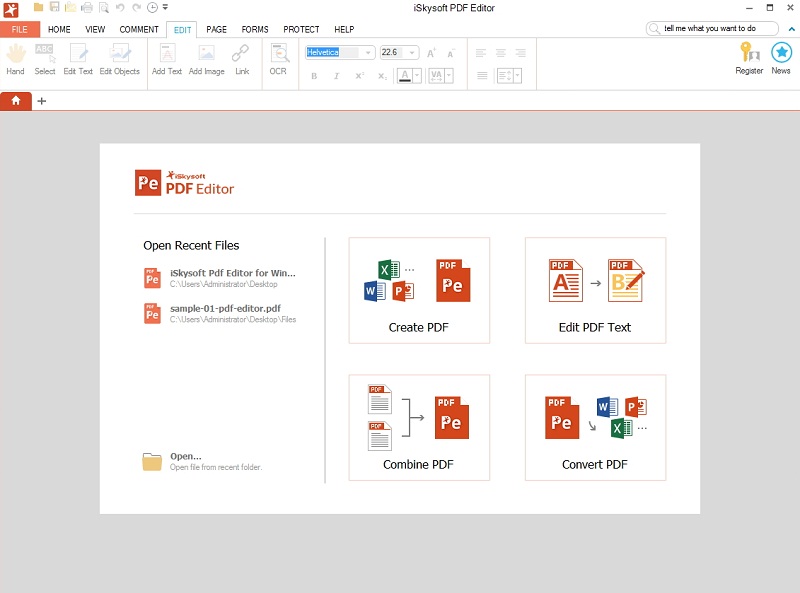
Task: Click the Convert PDF button
Action: tap(595, 427)
